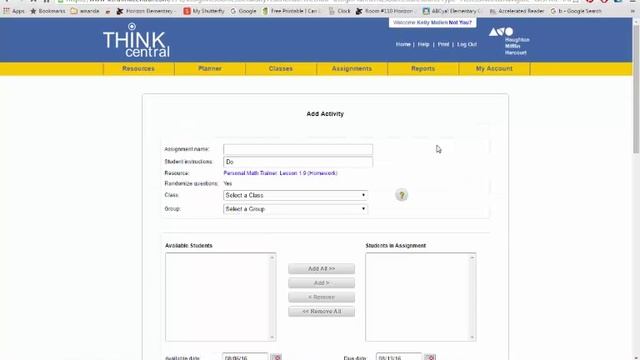Open the Horizon Elementary bookmark

[146, 11]
